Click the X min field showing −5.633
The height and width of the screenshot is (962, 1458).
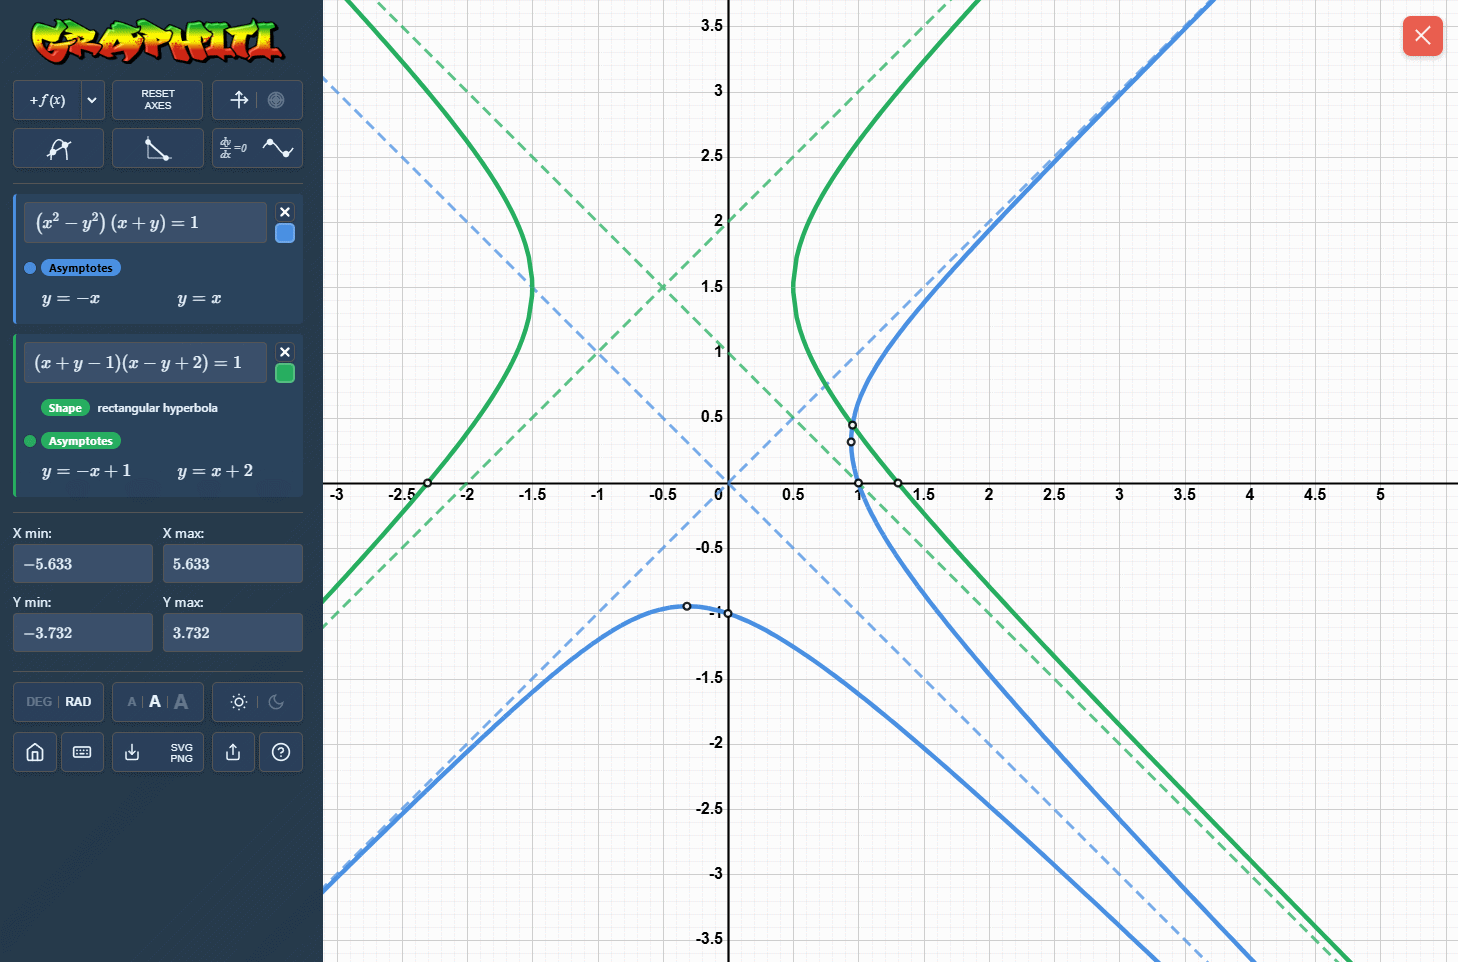tap(83, 564)
